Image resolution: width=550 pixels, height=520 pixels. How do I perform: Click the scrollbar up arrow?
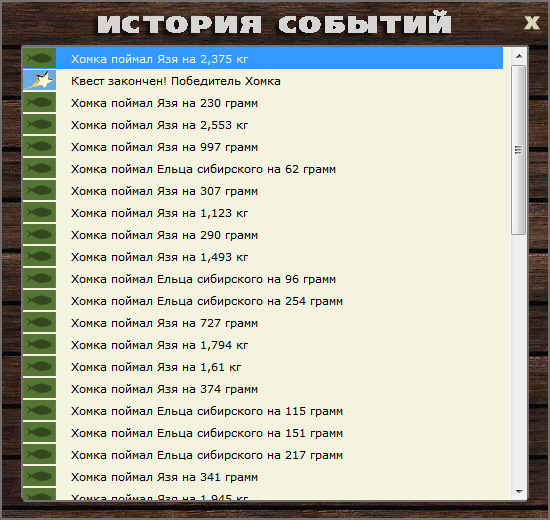point(519,56)
